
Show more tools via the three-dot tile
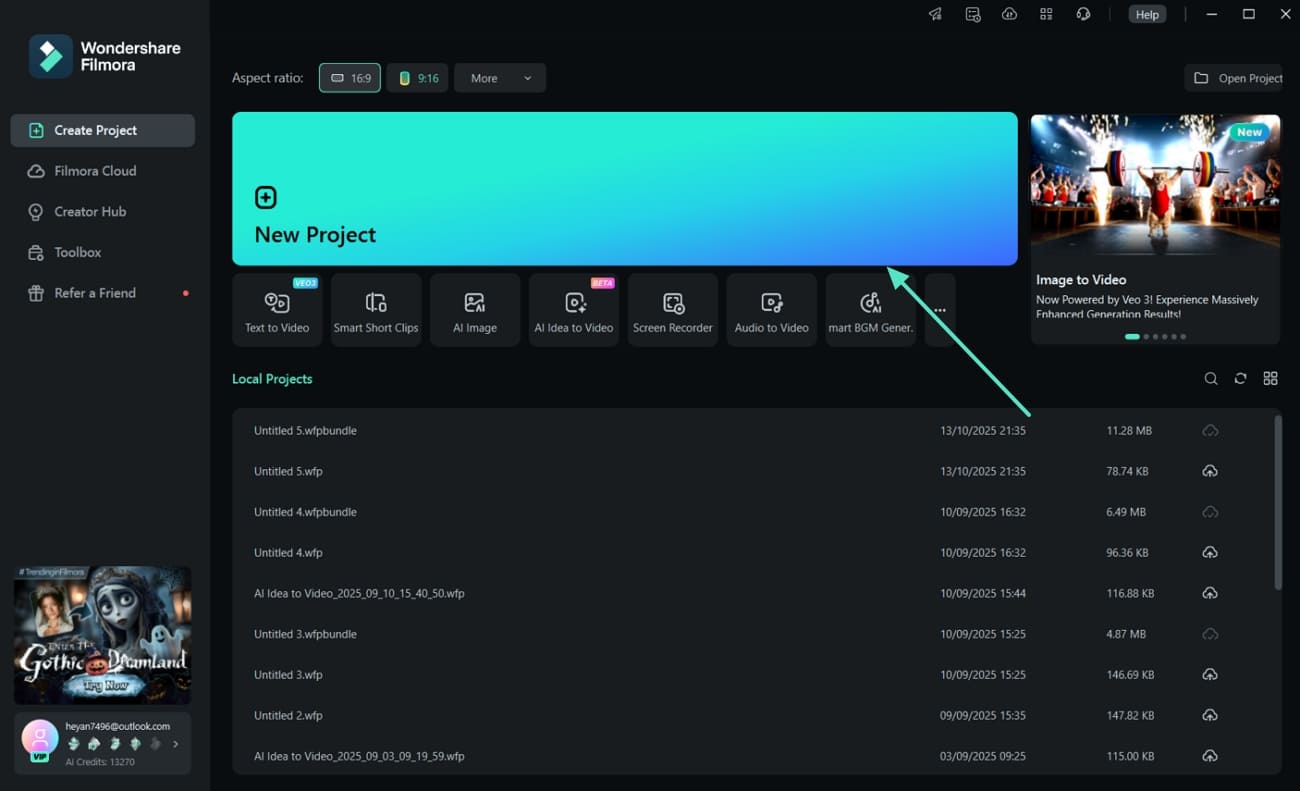940,310
